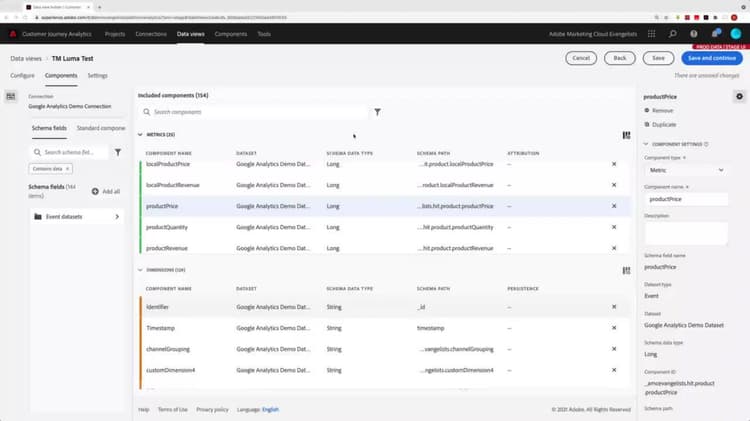Open the search magnifier in top bar
Screen dimensions: 750x421
point(673,34)
